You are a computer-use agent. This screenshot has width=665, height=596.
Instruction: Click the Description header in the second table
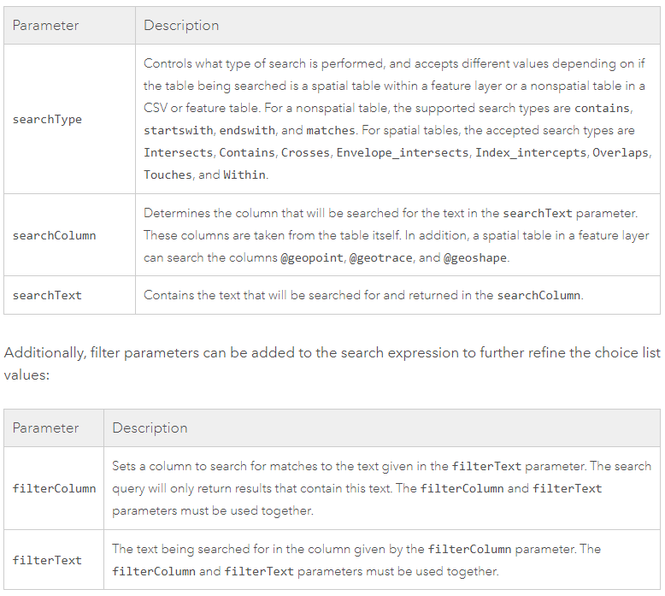149,428
